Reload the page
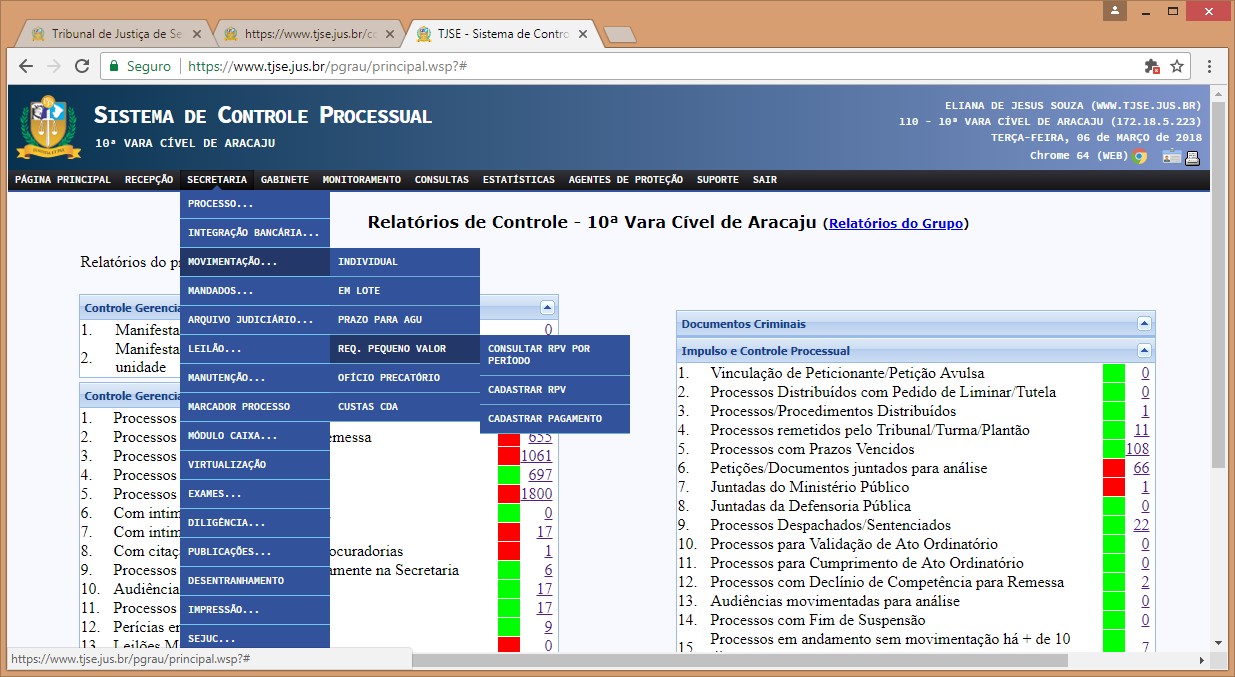The width and height of the screenshot is (1235, 677). pyautogui.click(x=81, y=67)
